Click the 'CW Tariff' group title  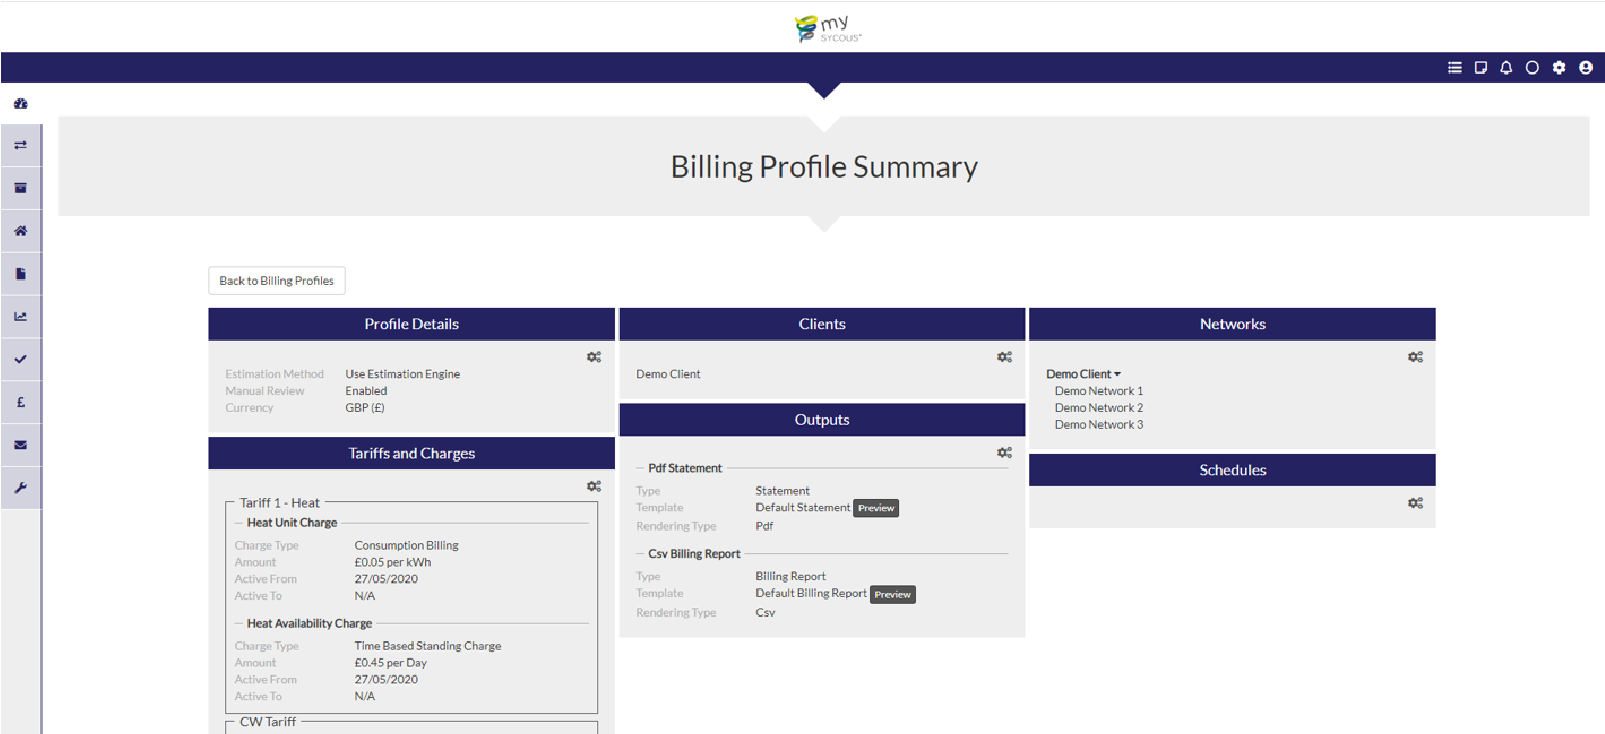[267, 722]
